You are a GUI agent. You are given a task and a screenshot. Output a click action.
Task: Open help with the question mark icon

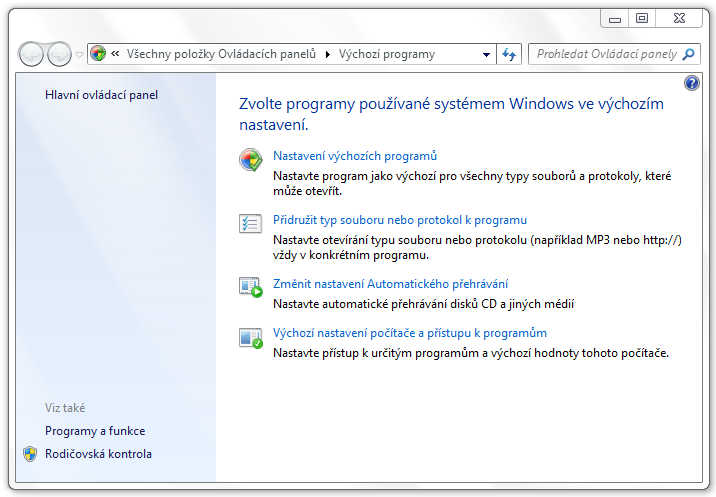691,83
